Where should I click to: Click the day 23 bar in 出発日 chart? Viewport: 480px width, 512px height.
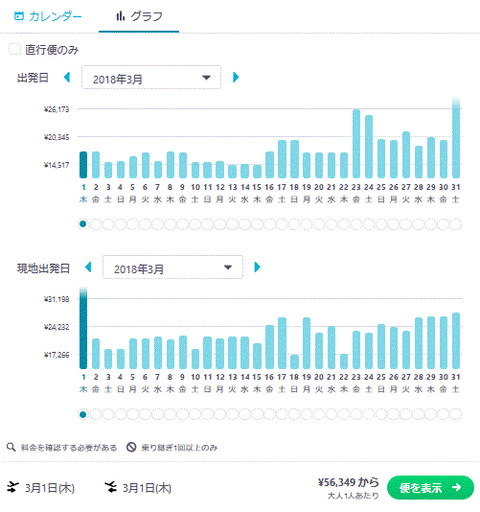coord(356,143)
